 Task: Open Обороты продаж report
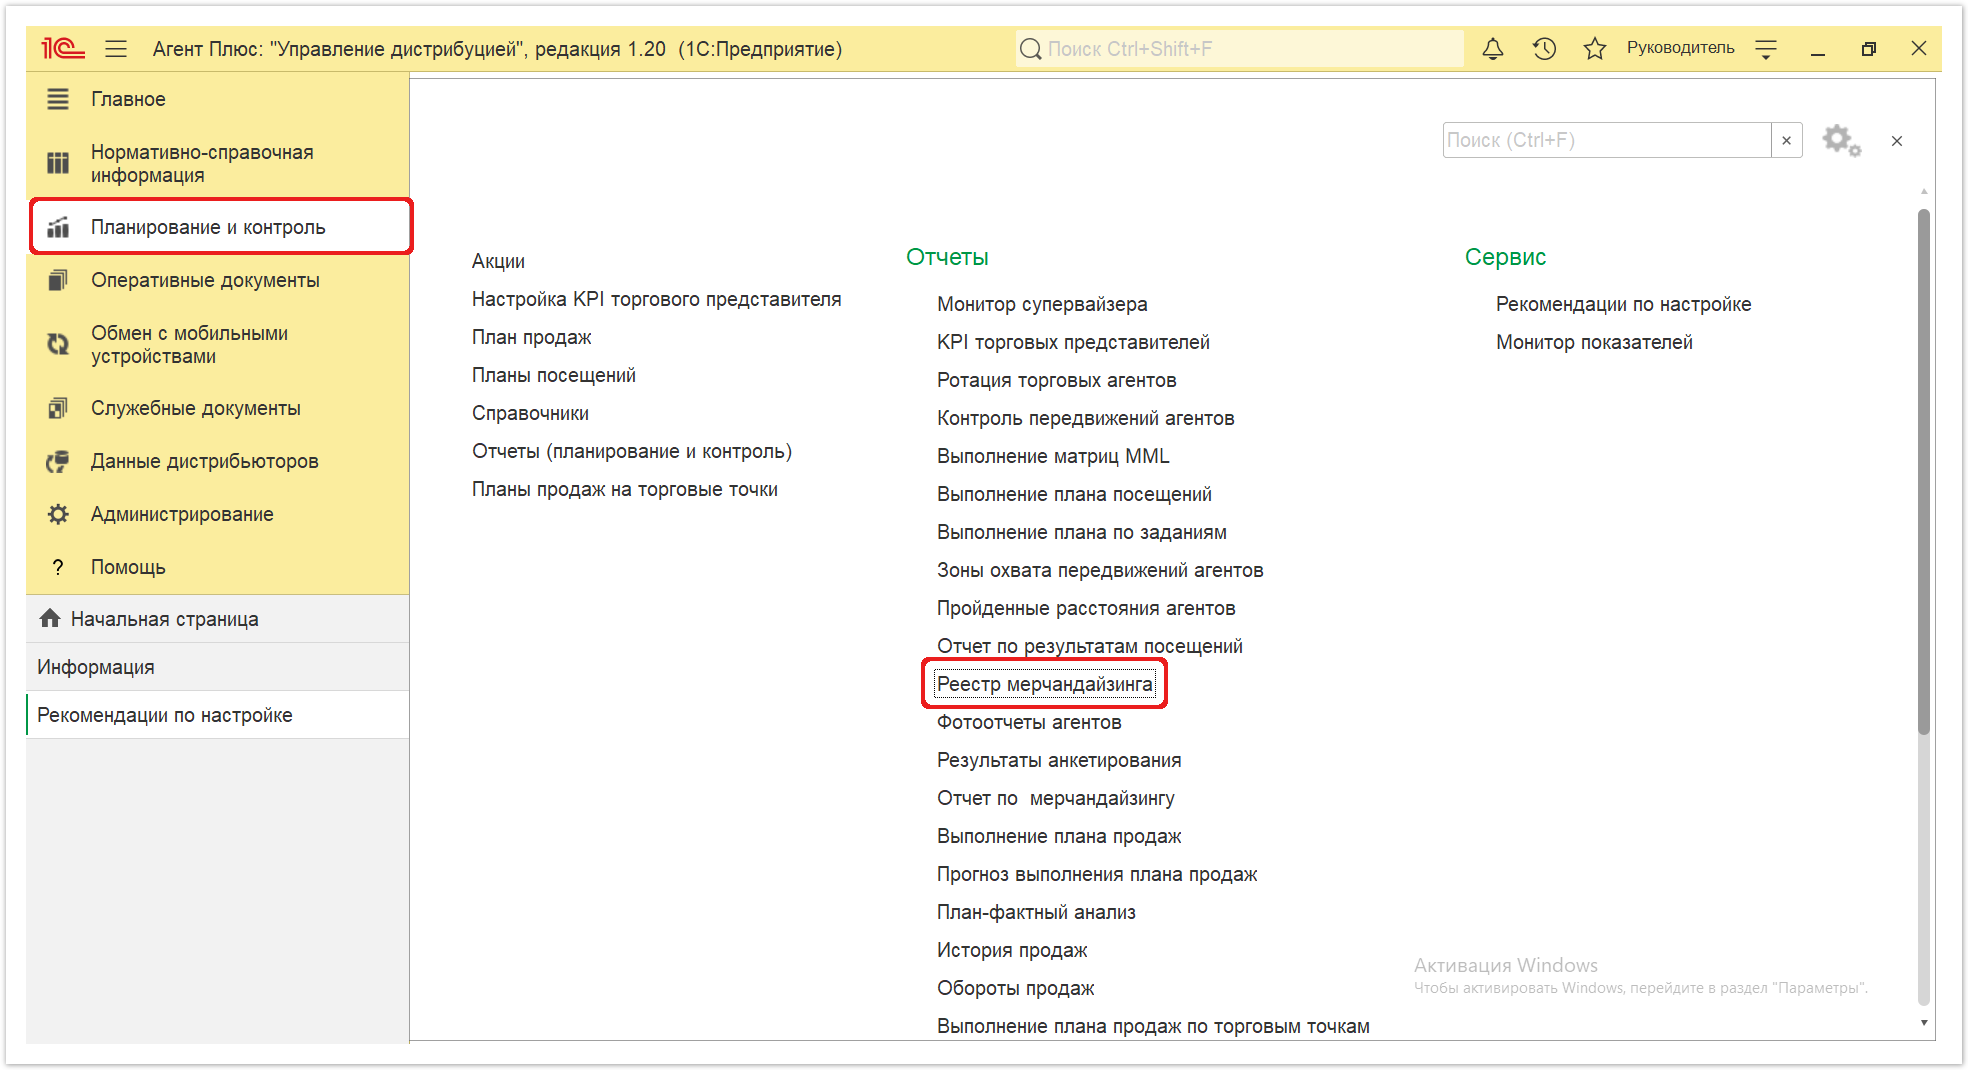click(x=1015, y=988)
